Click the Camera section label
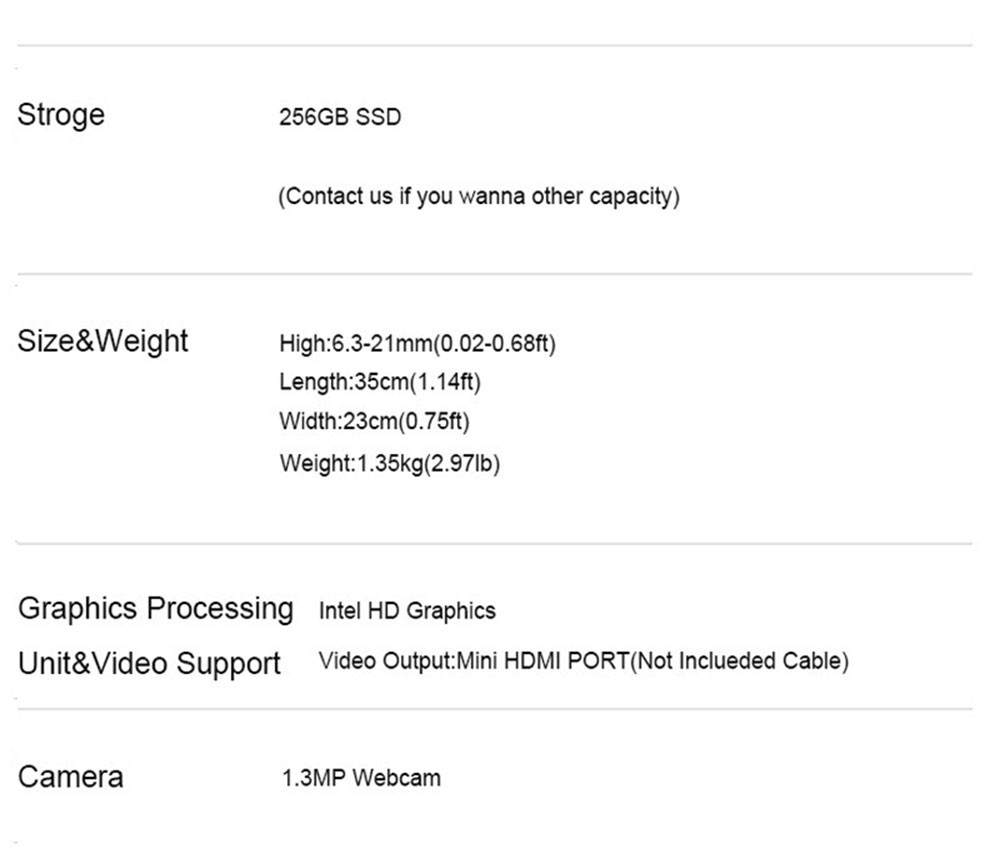Screen dimensions: 1000x849 [x=71, y=777]
